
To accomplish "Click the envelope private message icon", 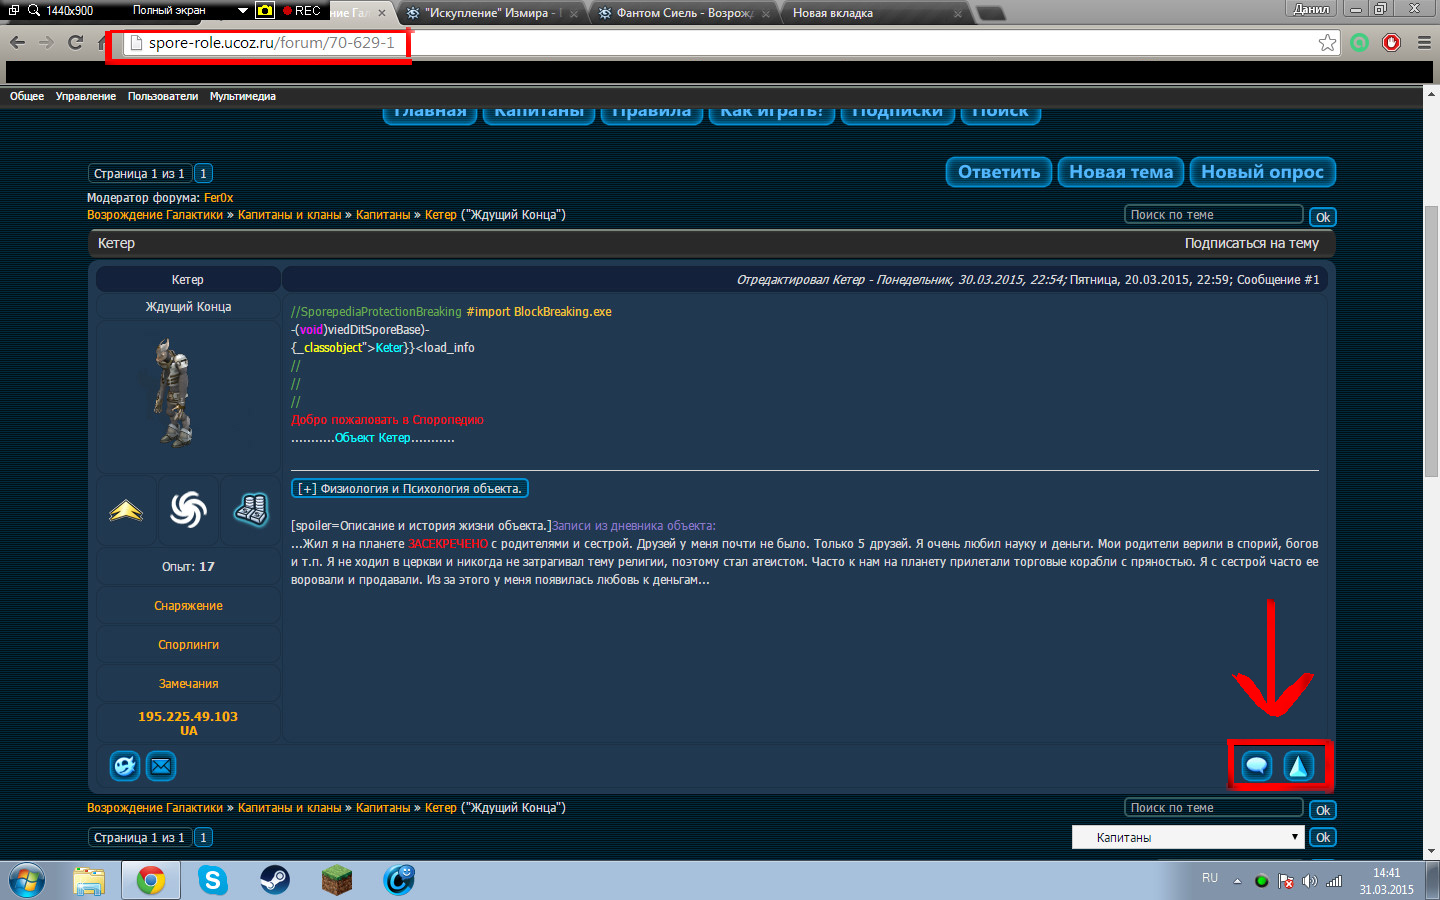I will click(161, 766).
